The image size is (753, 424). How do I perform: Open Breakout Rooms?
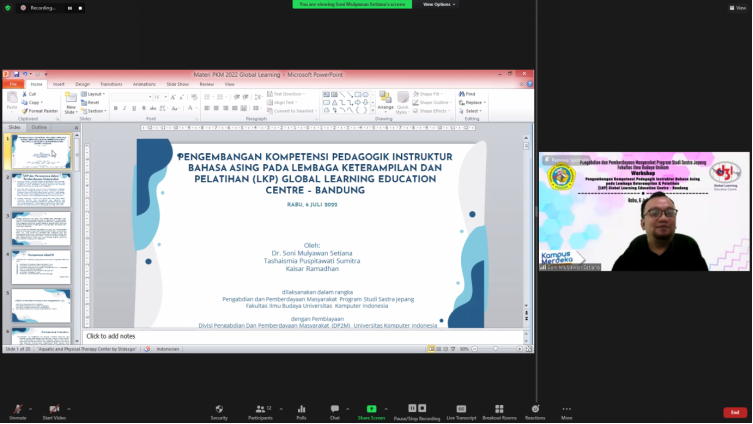pos(499,412)
